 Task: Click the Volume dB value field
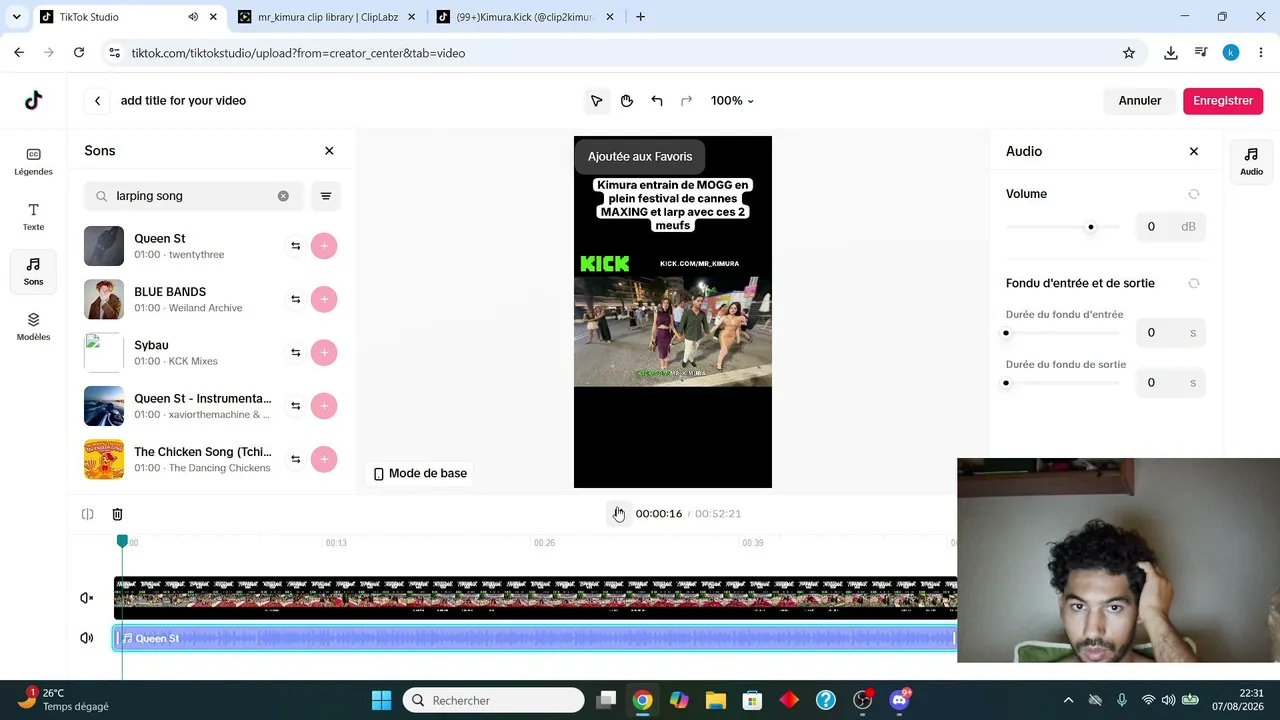click(1170, 227)
